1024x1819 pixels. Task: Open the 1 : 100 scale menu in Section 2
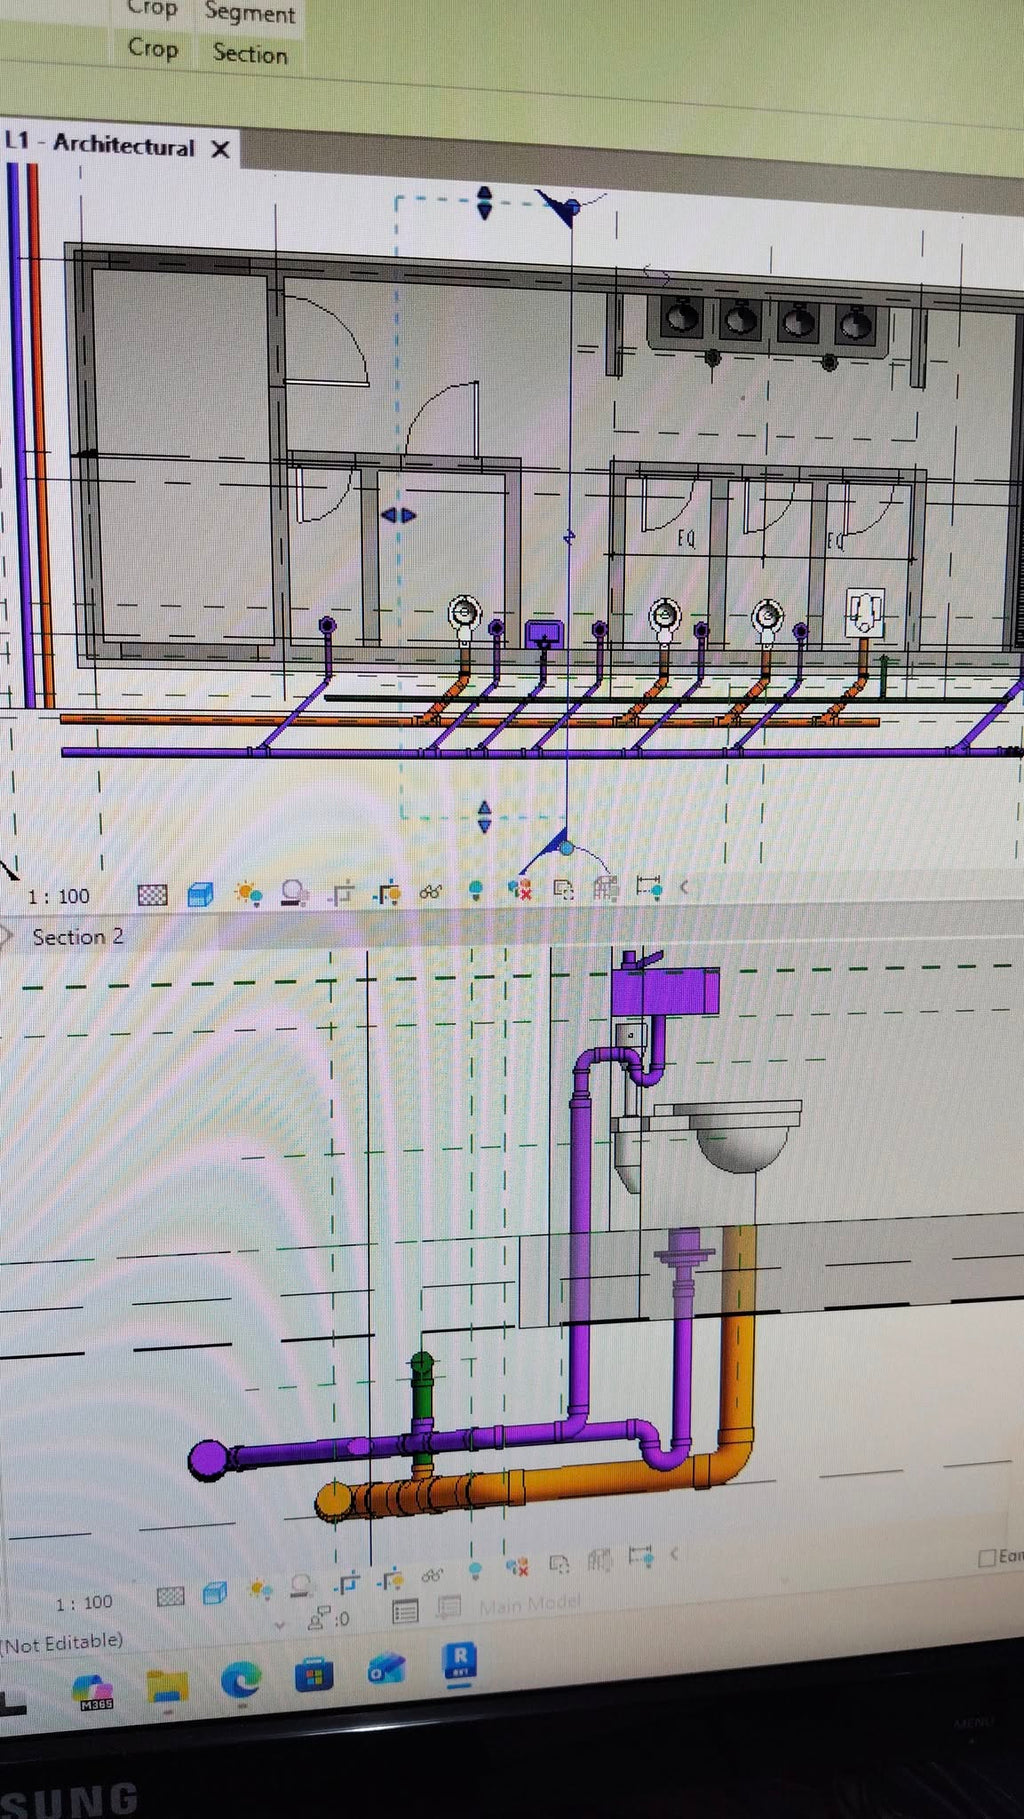(x=84, y=1603)
